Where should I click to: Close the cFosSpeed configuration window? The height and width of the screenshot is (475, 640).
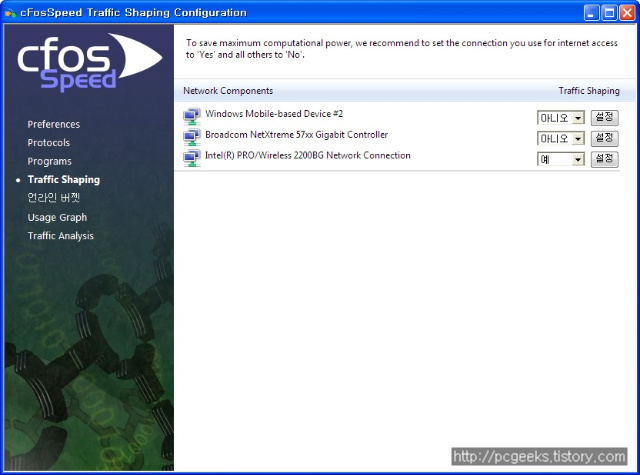(x=627, y=13)
